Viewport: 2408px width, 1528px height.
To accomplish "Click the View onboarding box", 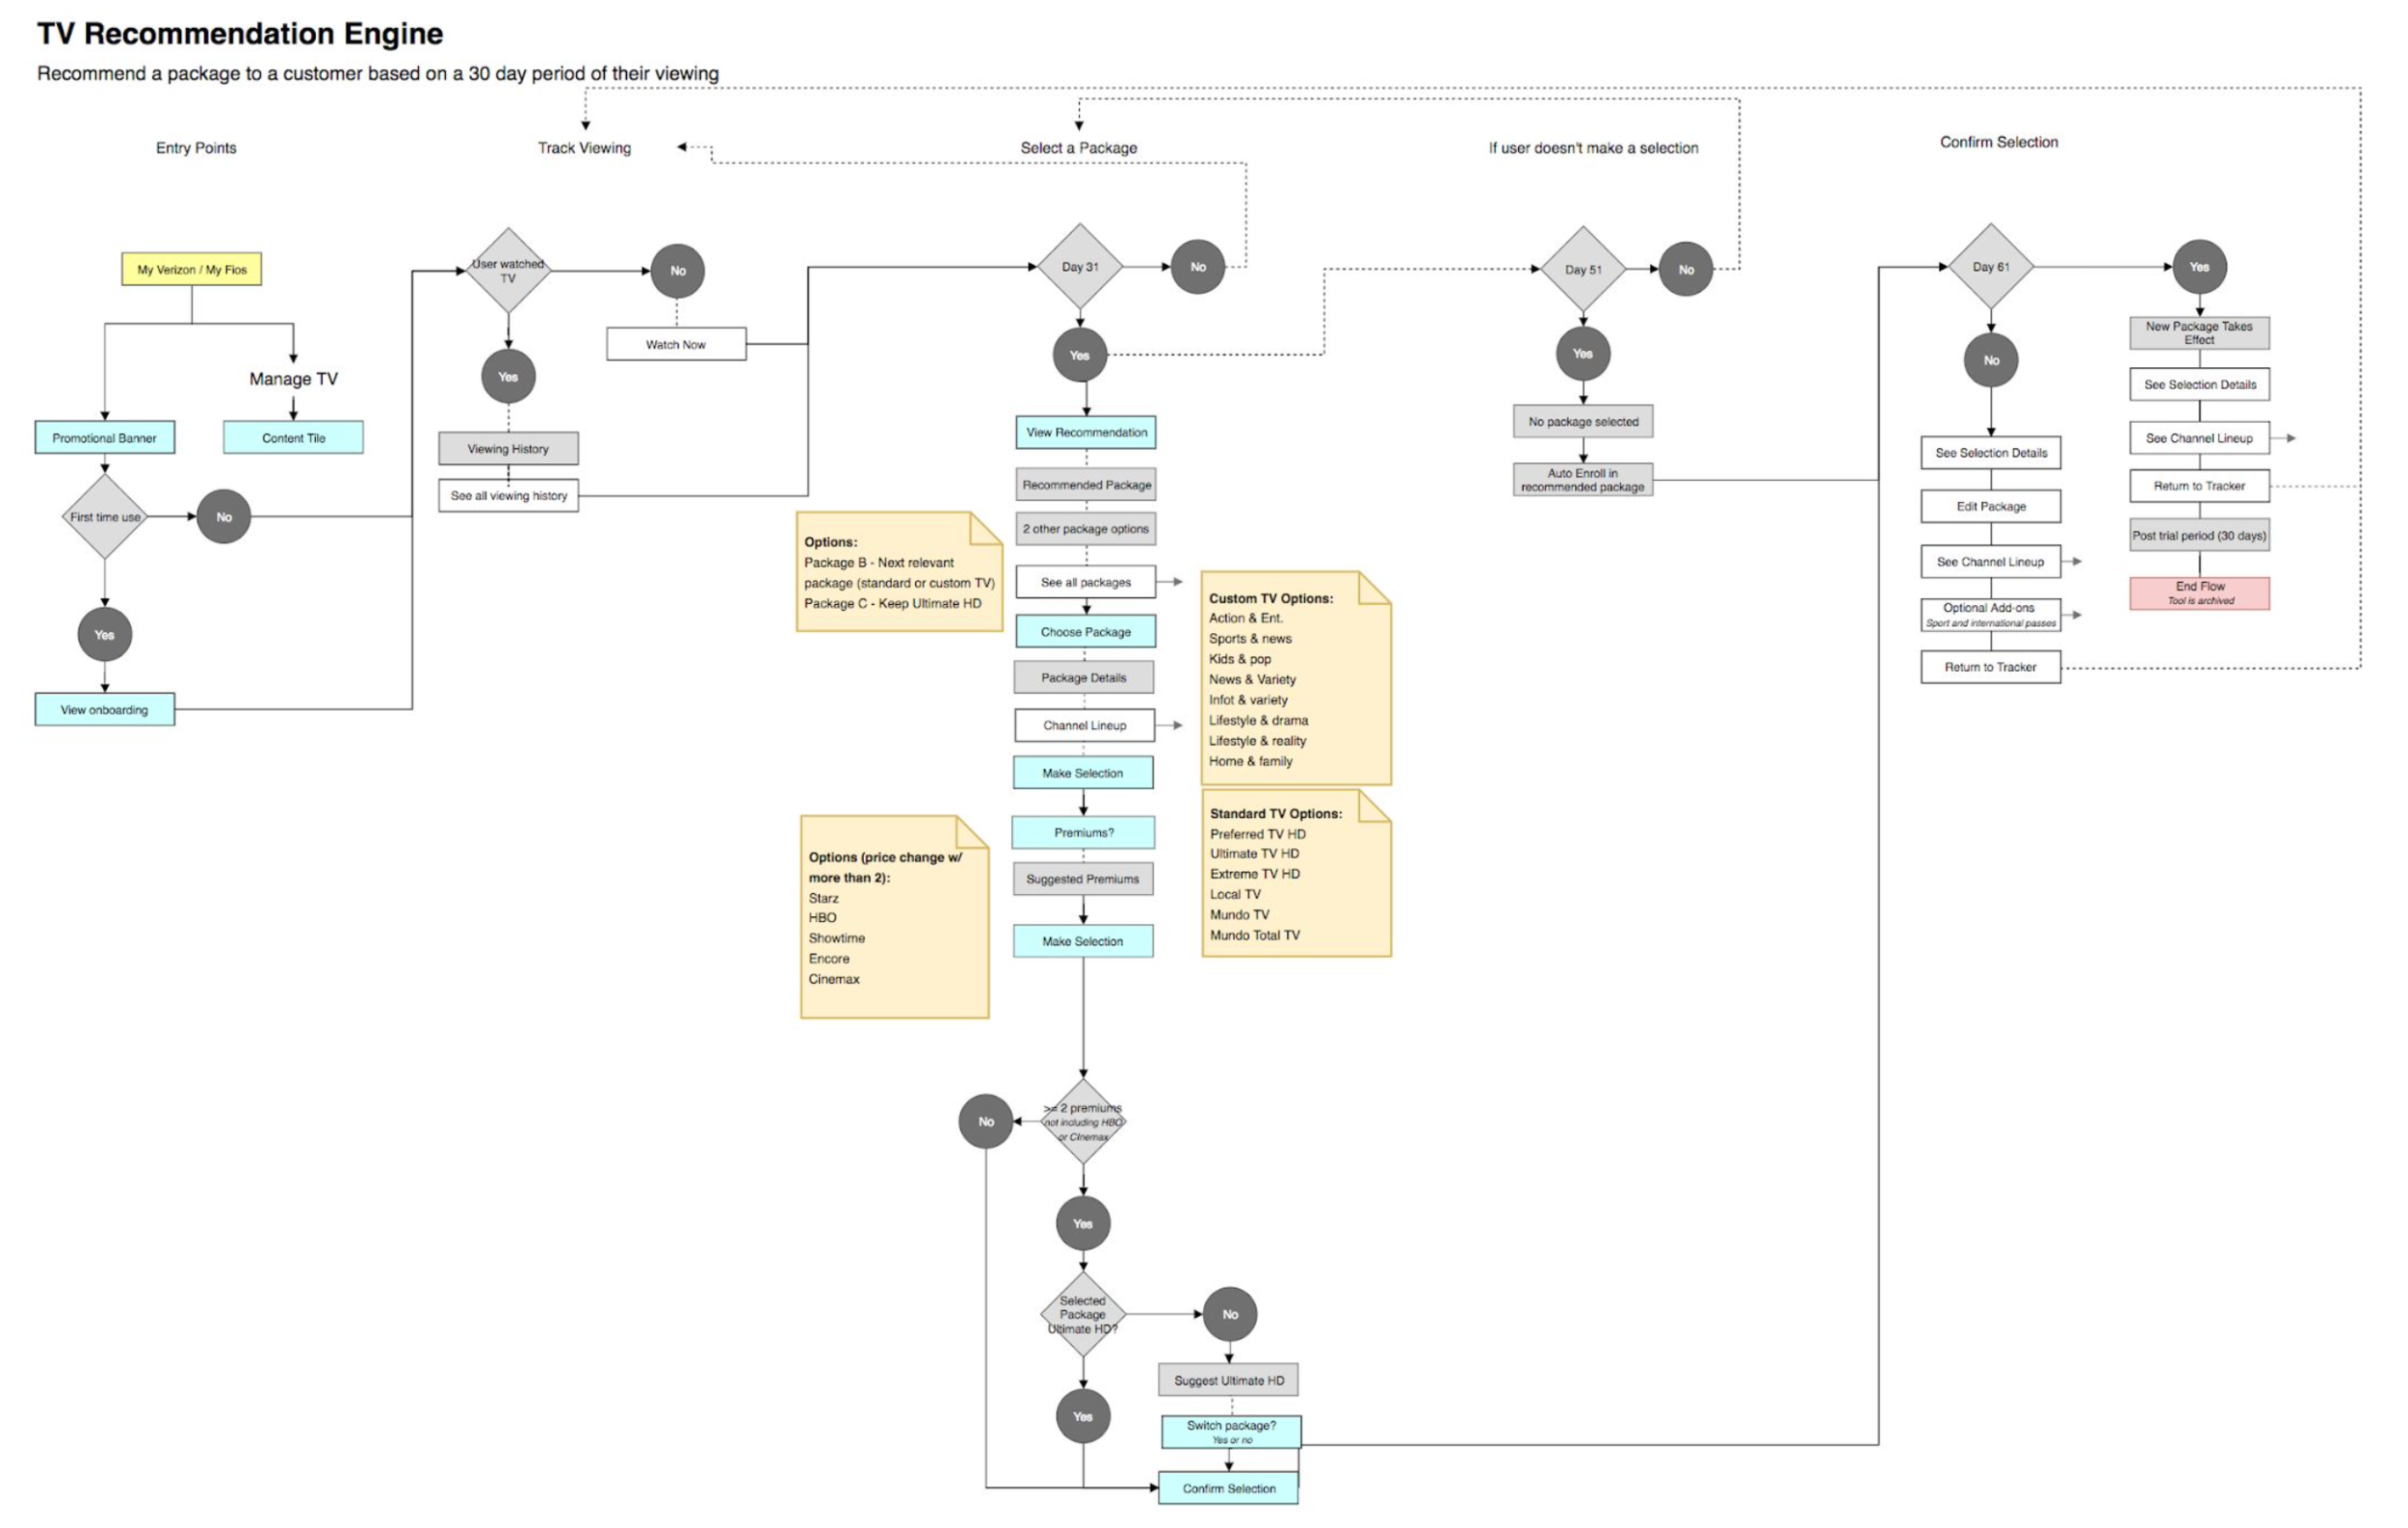I will point(104,710).
